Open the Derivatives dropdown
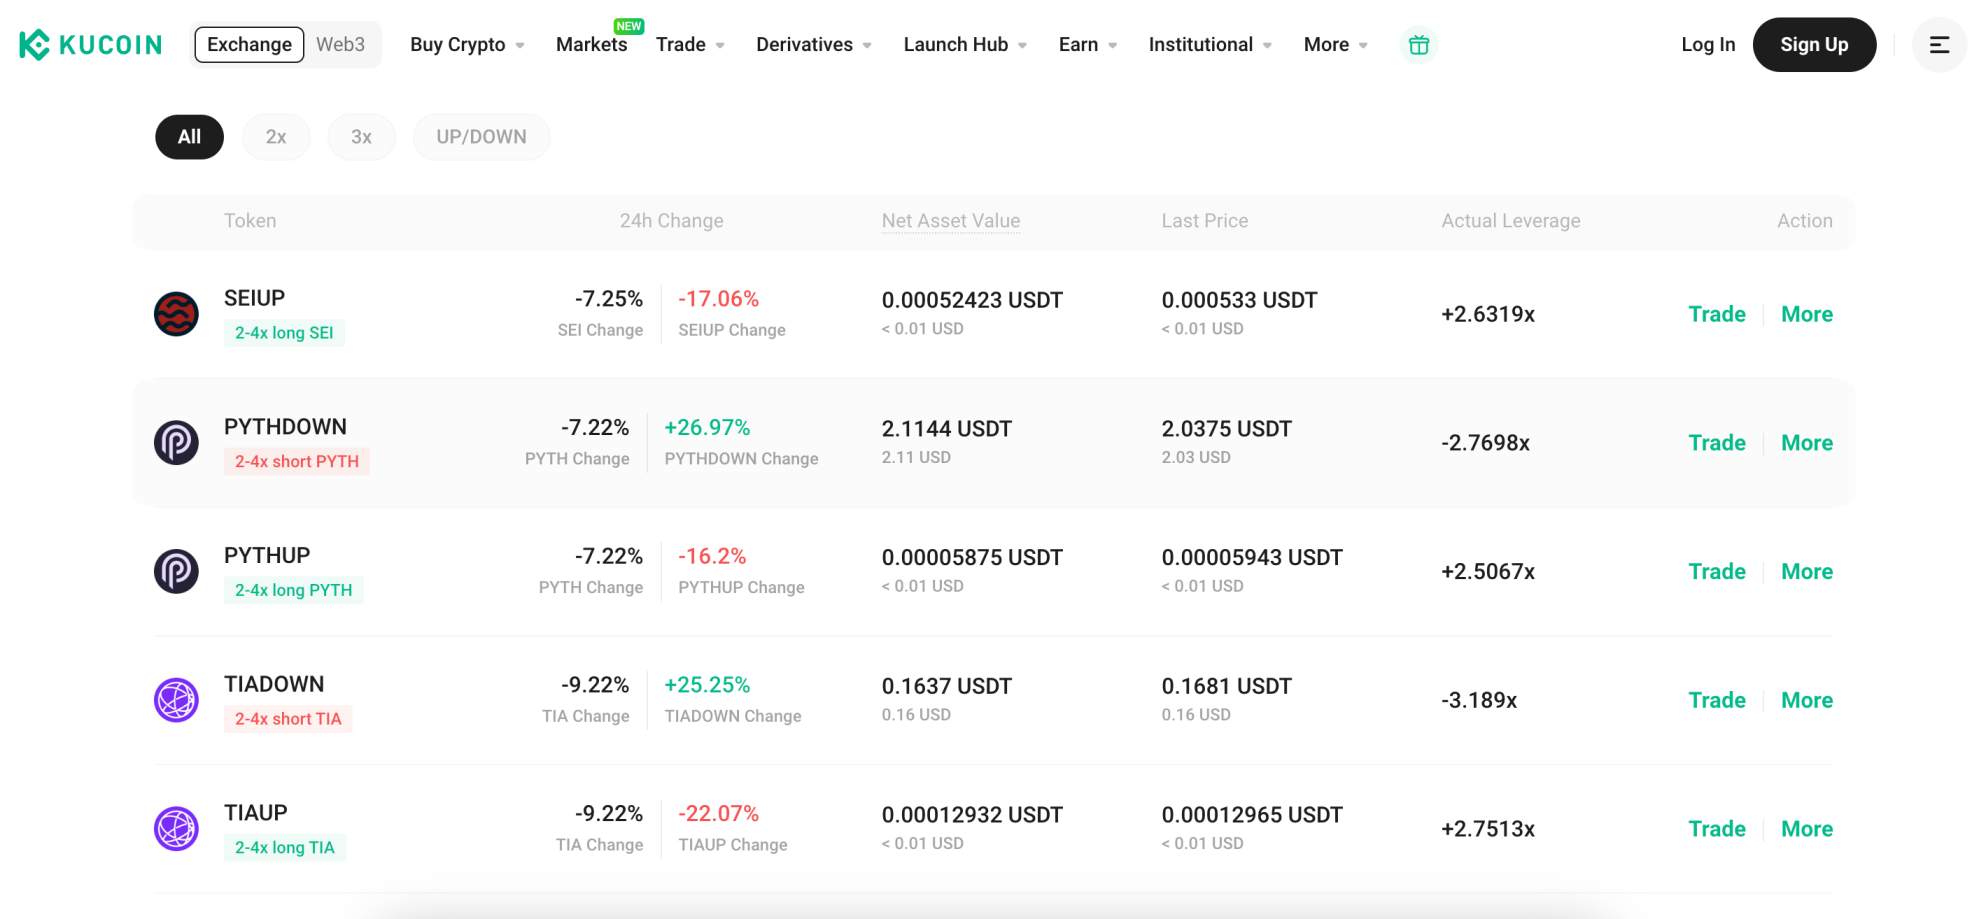1986x919 pixels. click(805, 44)
